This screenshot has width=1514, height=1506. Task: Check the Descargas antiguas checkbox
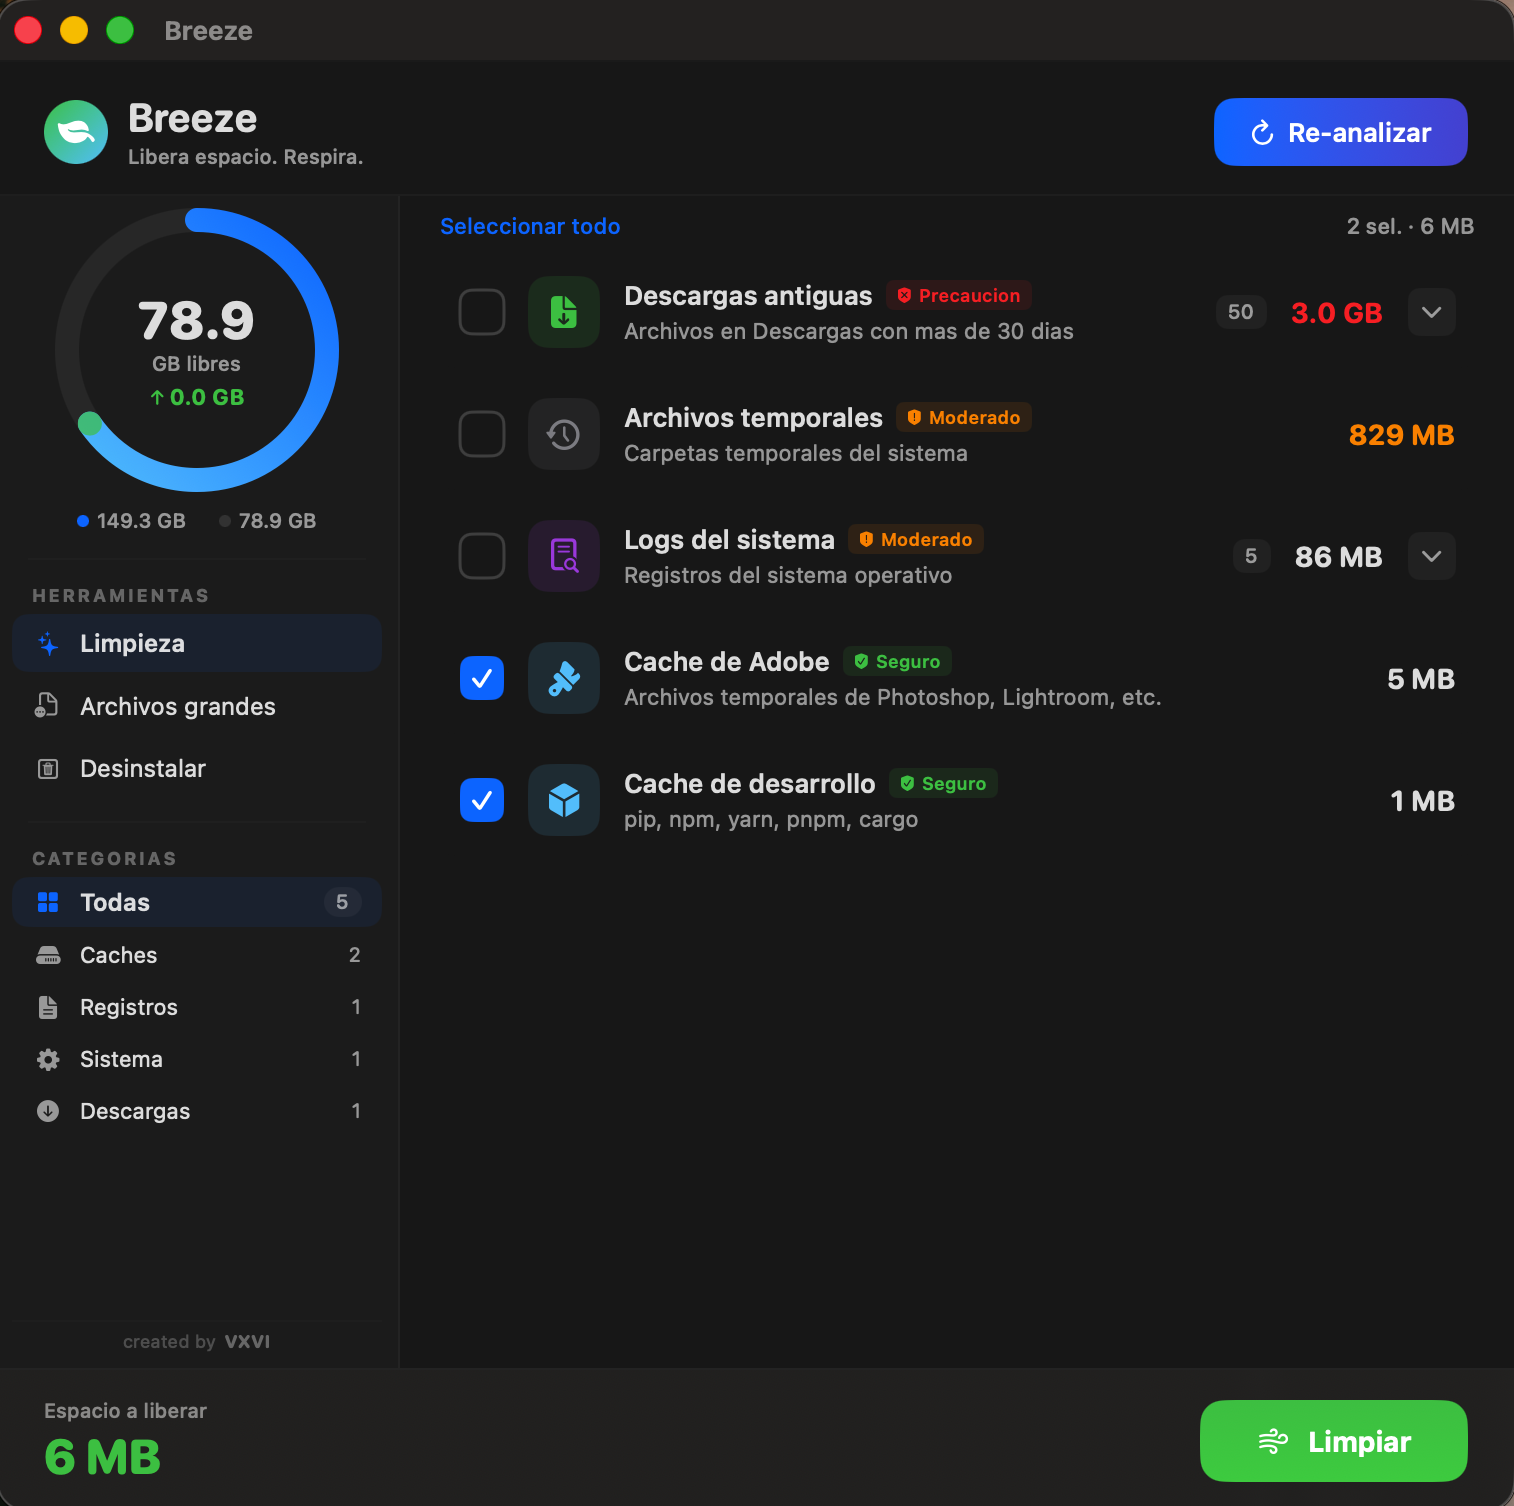482,312
